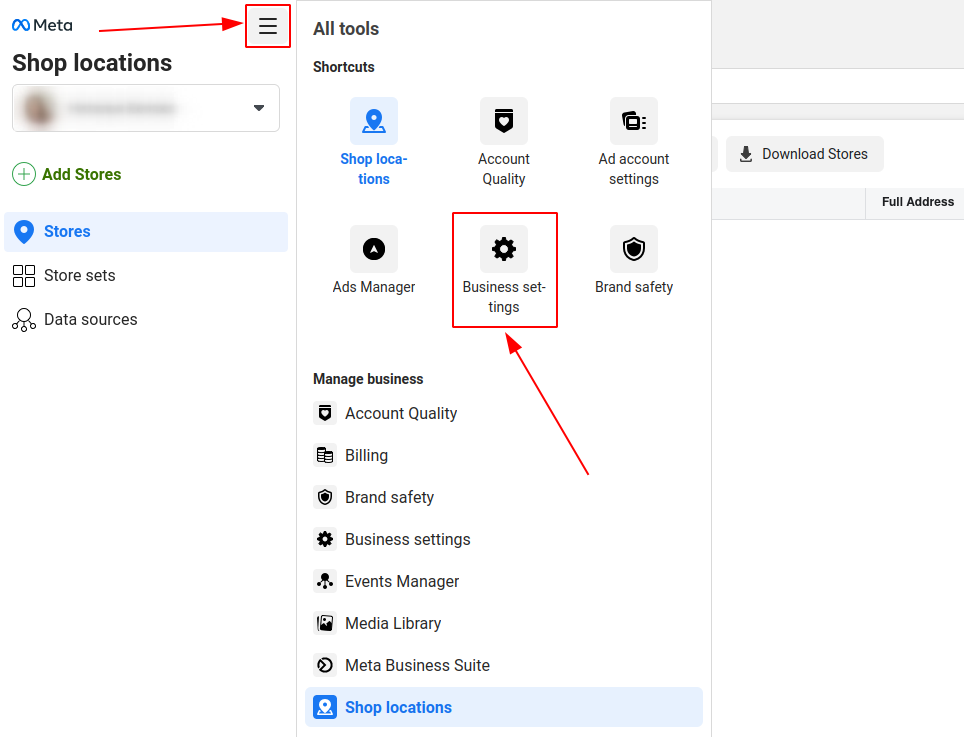
Task: Click Download Stores button
Action: [805, 154]
